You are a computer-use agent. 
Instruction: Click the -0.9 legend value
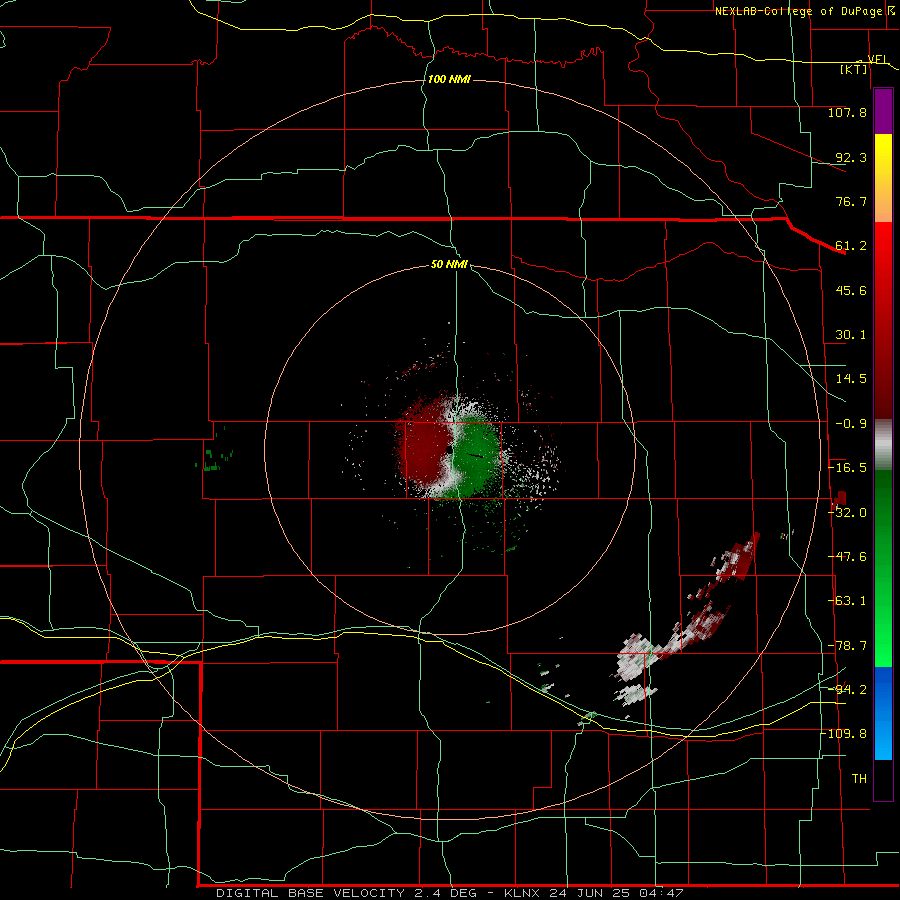[851, 424]
